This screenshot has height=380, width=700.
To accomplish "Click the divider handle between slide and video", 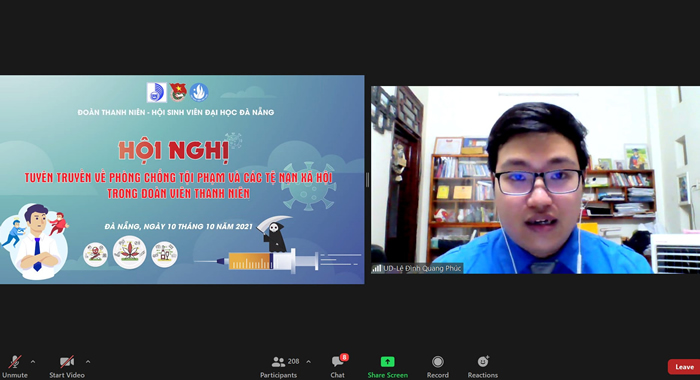I will point(367,180).
